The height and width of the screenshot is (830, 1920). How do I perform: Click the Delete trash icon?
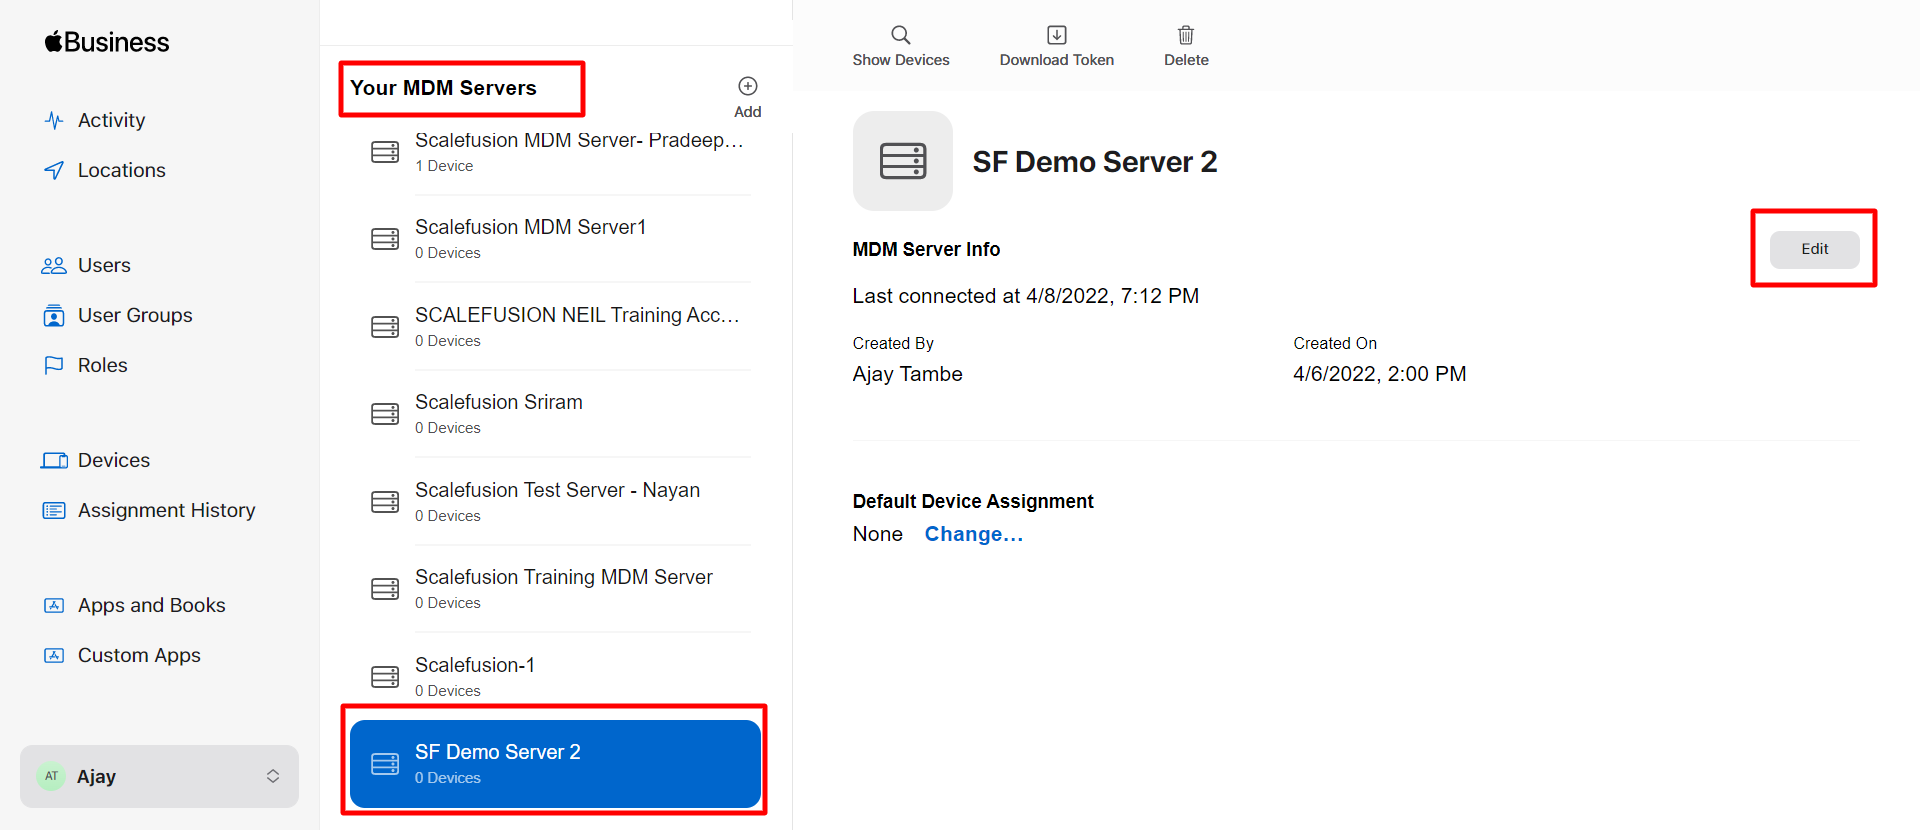[x=1186, y=35]
